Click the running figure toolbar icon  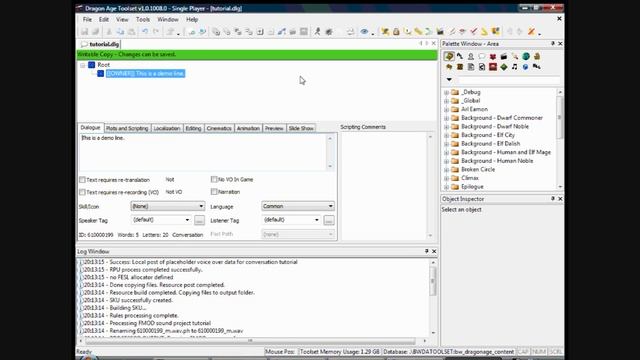pos(317,31)
